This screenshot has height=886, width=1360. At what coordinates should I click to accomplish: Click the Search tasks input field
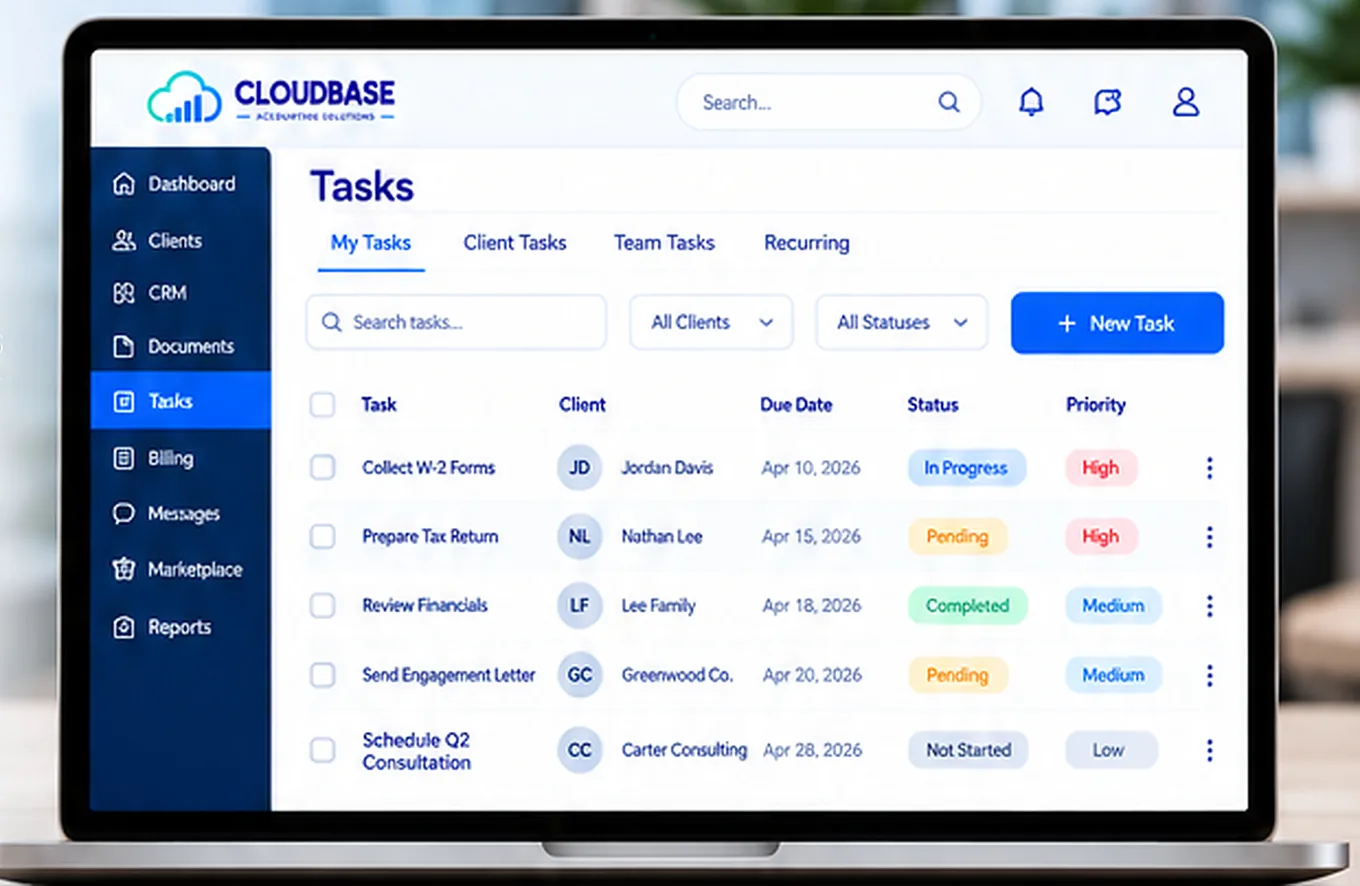[456, 322]
